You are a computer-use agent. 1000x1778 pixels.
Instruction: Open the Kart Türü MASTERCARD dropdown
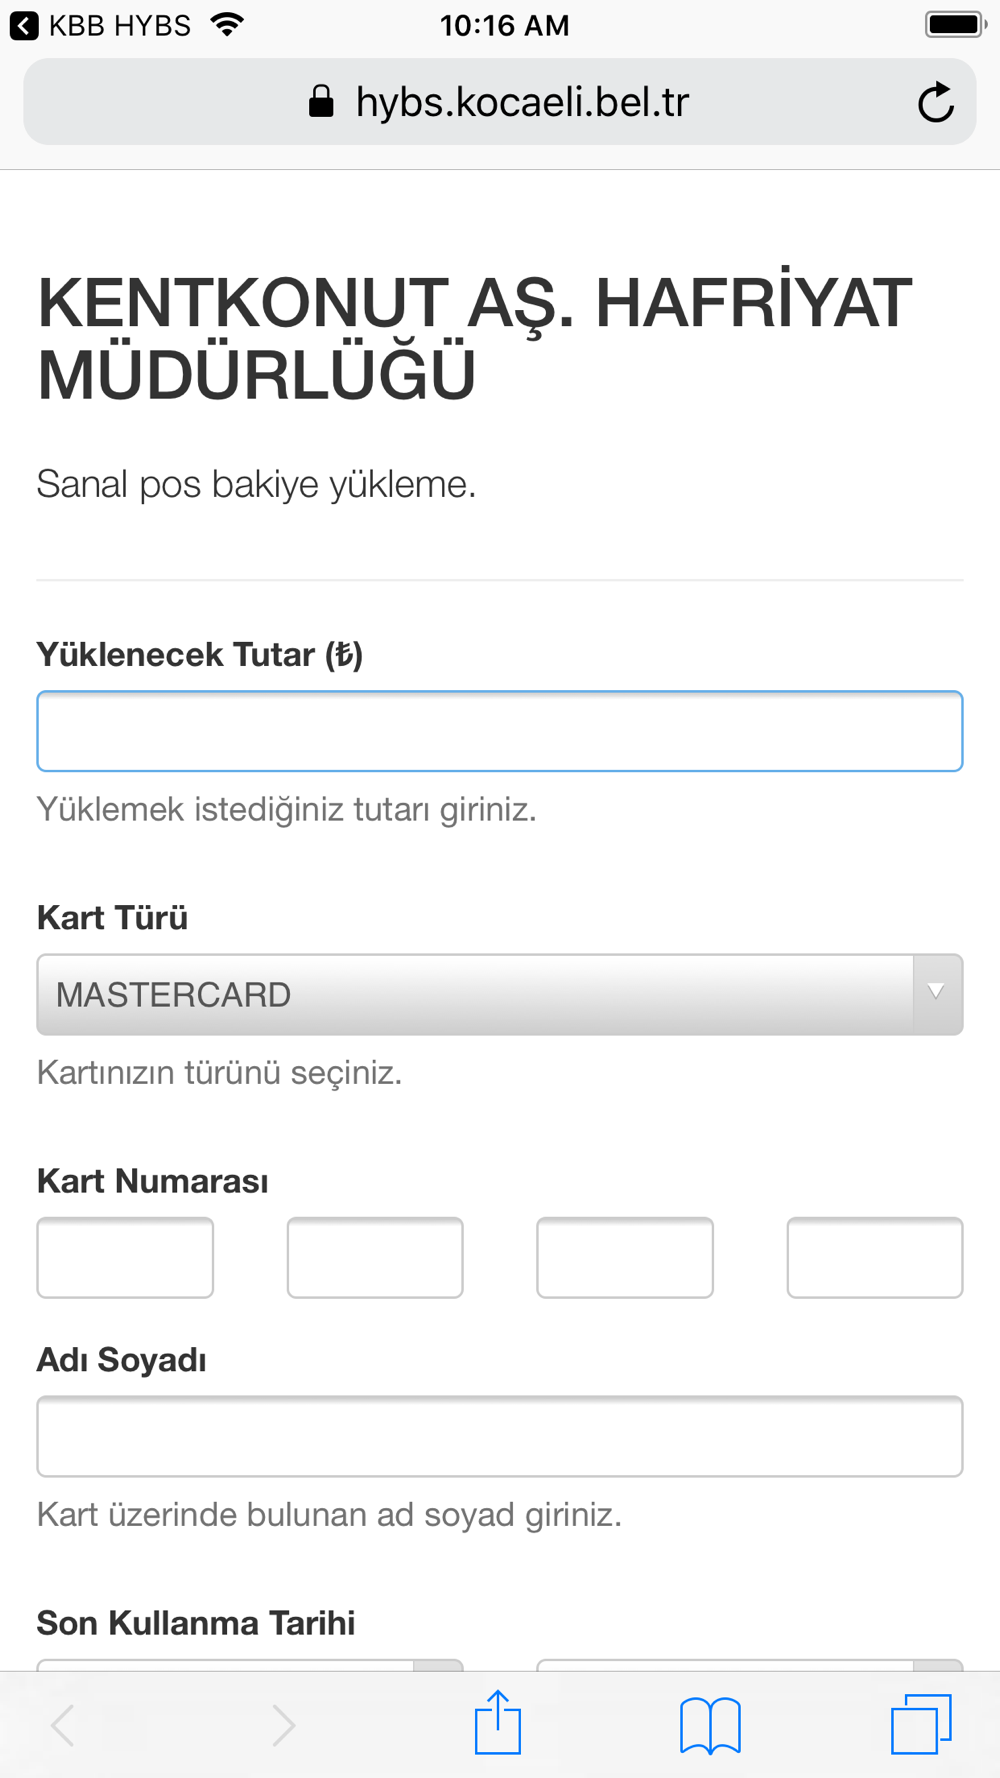click(500, 994)
